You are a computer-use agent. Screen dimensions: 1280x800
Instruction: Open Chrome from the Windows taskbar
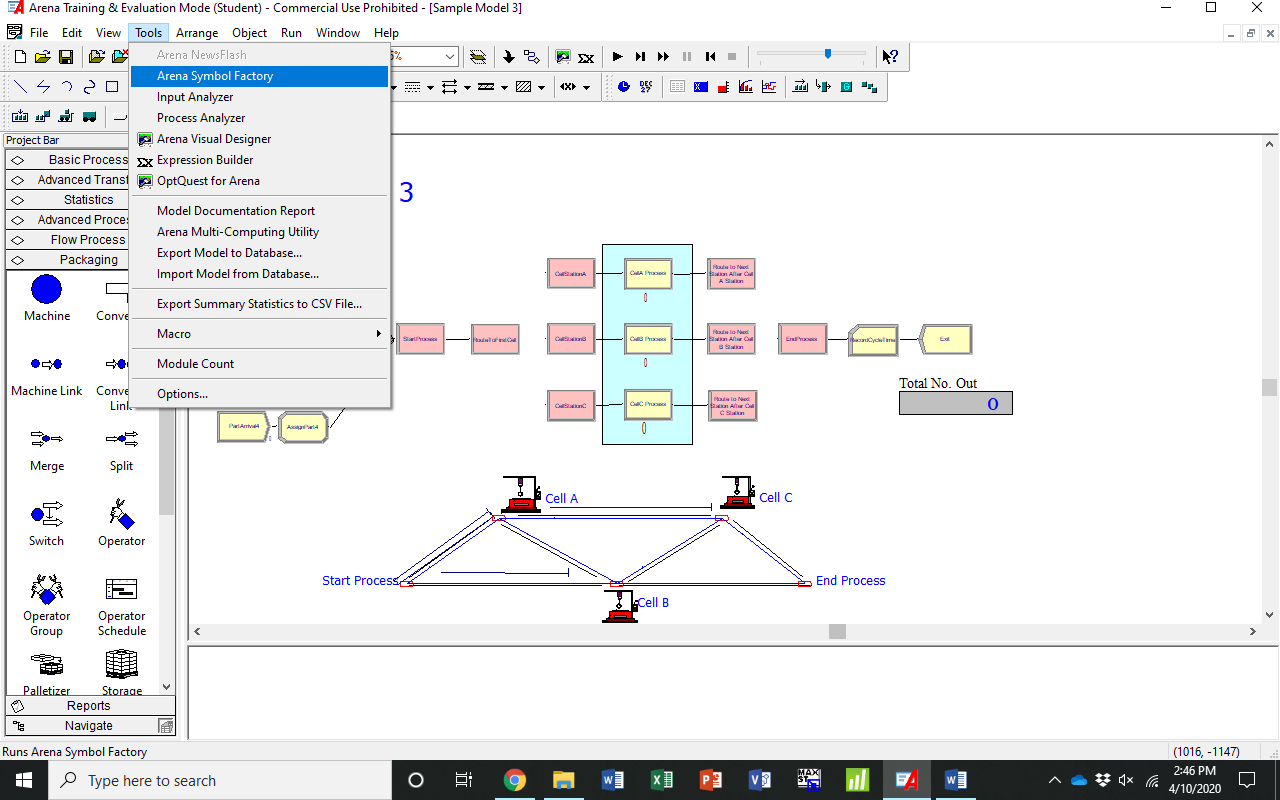click(x=515, y=780)
